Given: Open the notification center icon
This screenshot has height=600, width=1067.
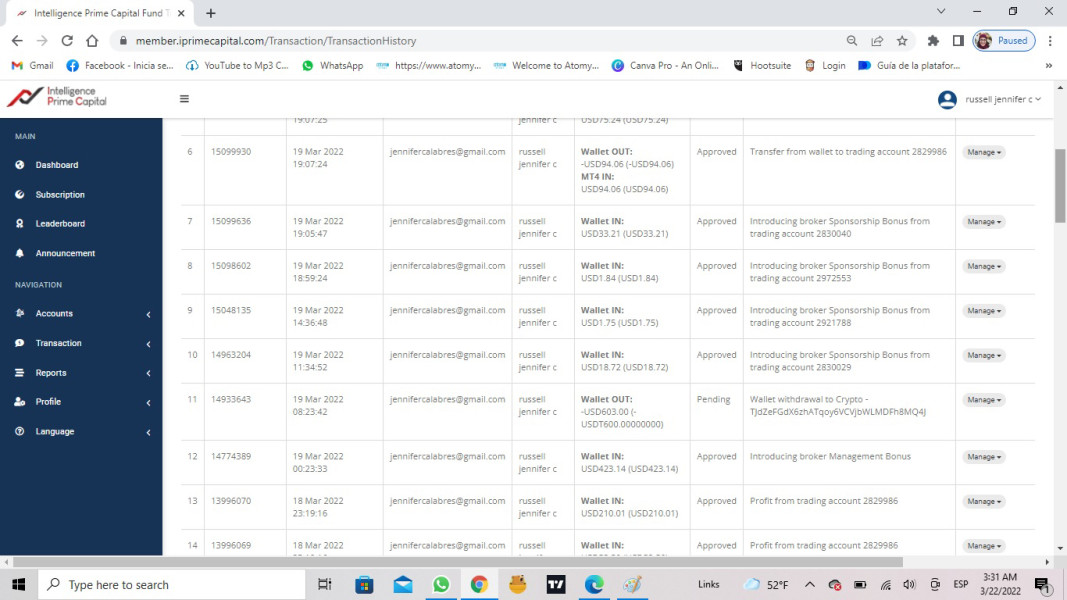Looking at the screenshot, I should point(1043,584).
